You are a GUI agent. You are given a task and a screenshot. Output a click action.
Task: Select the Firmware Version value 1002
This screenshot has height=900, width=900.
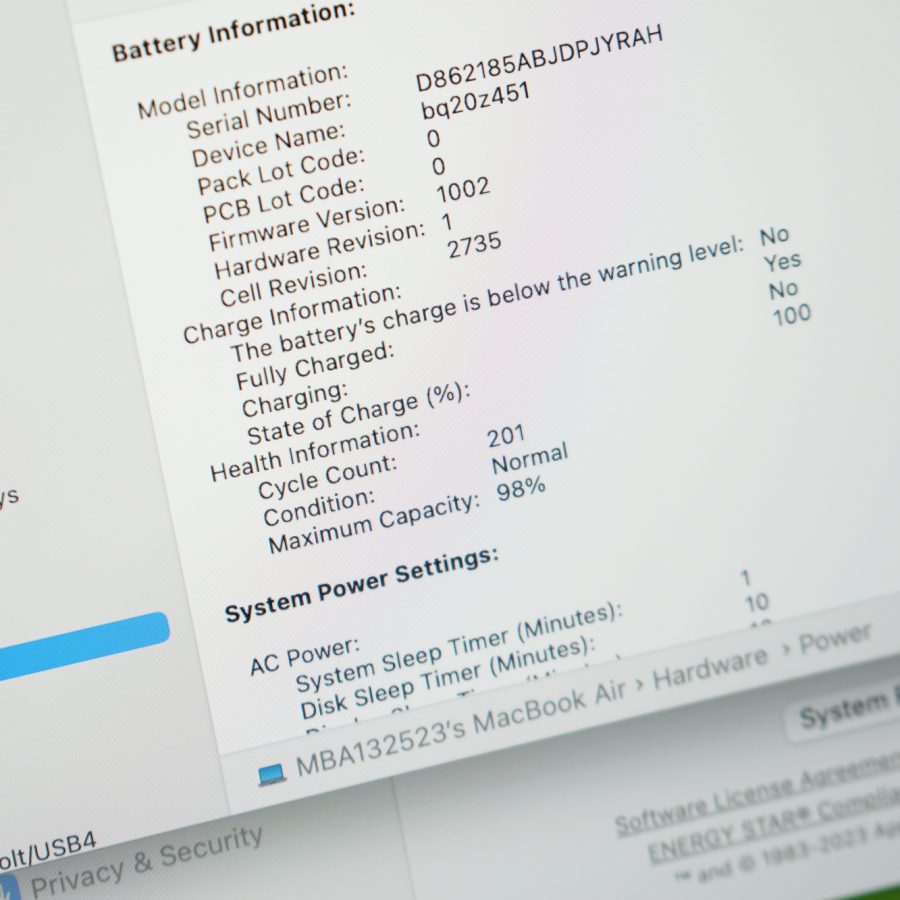(463, 190)
